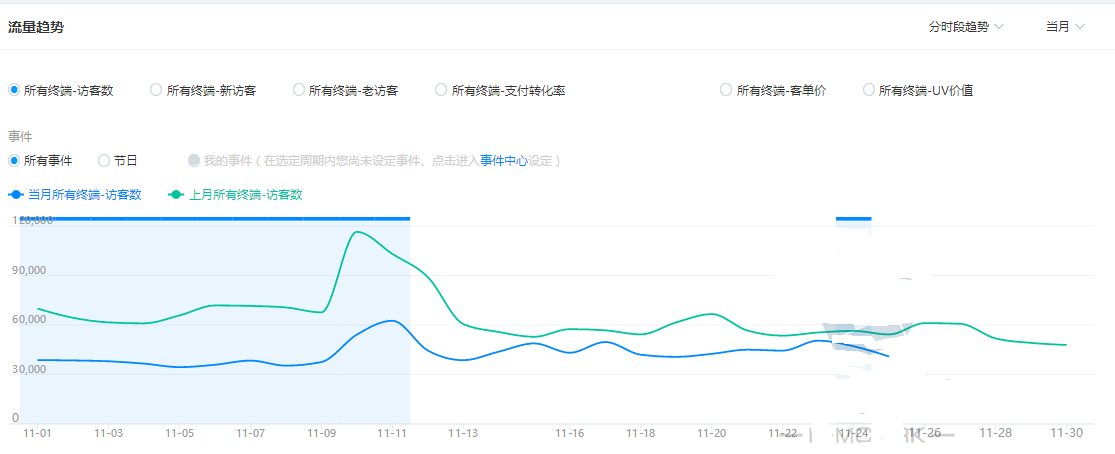Open the 事件中心 link
The height and width of the screenshot is (454, 1115).
[x=503, y=160]
